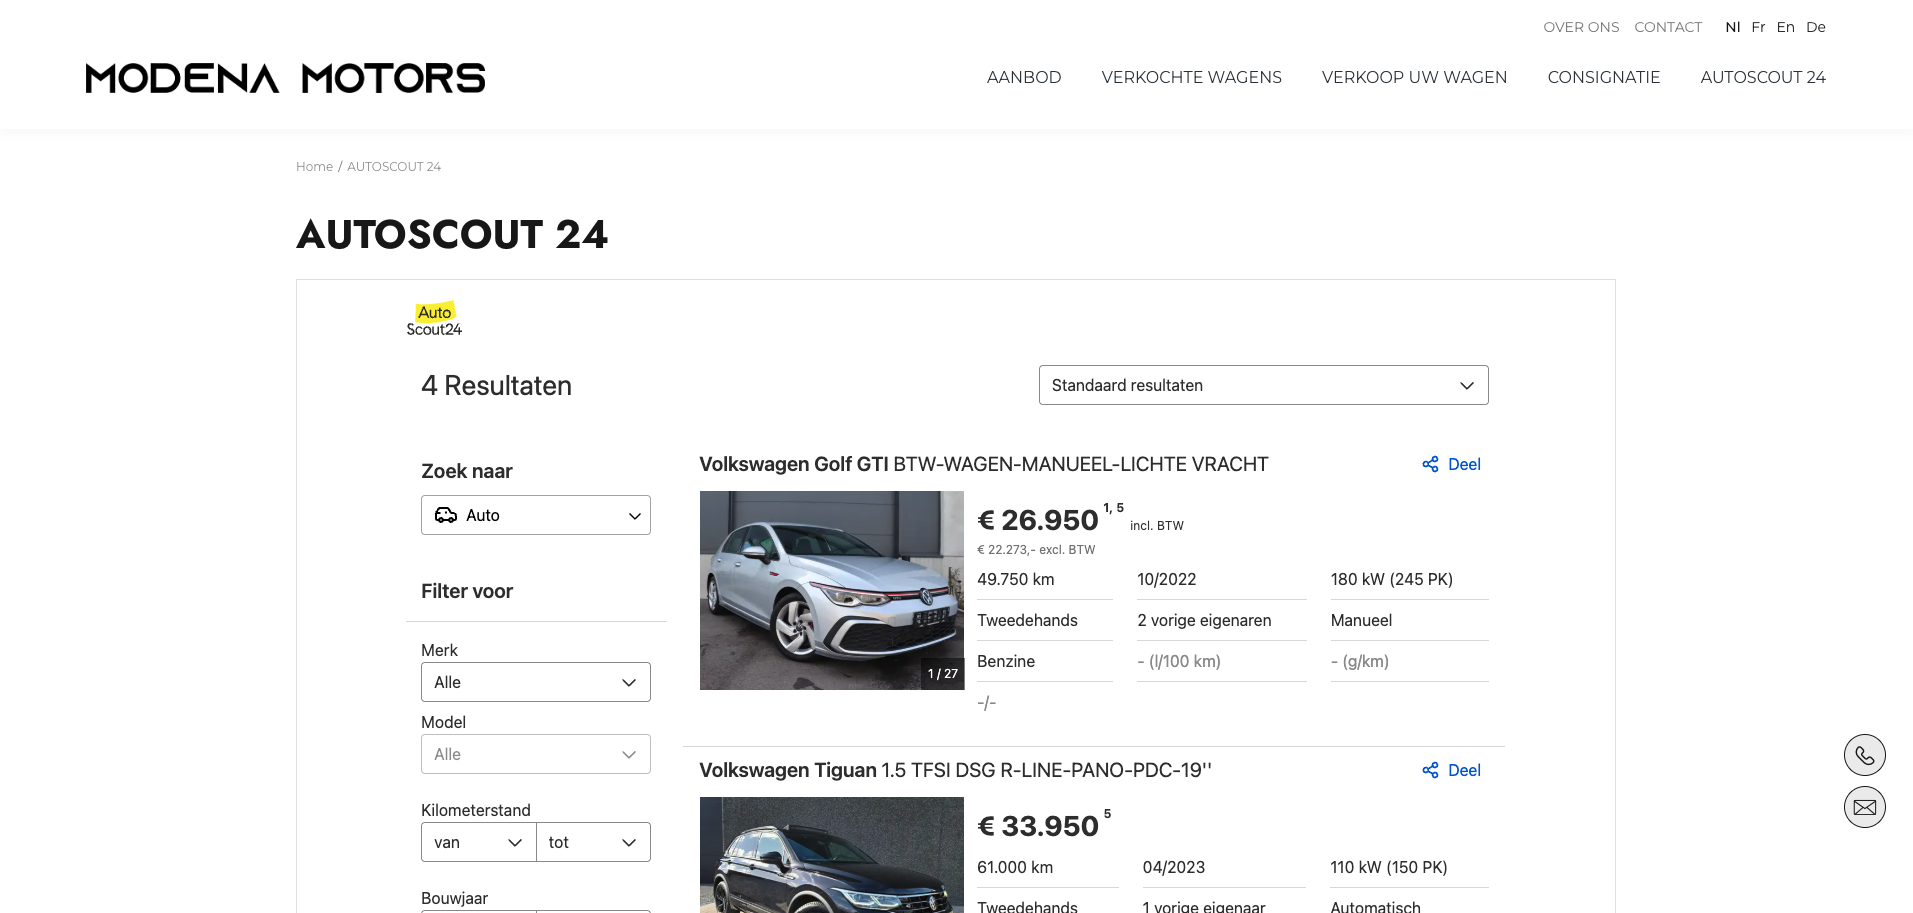Click the € 33.950 price
This screenshot has height=913, width=1913.
click(1038, 826)
